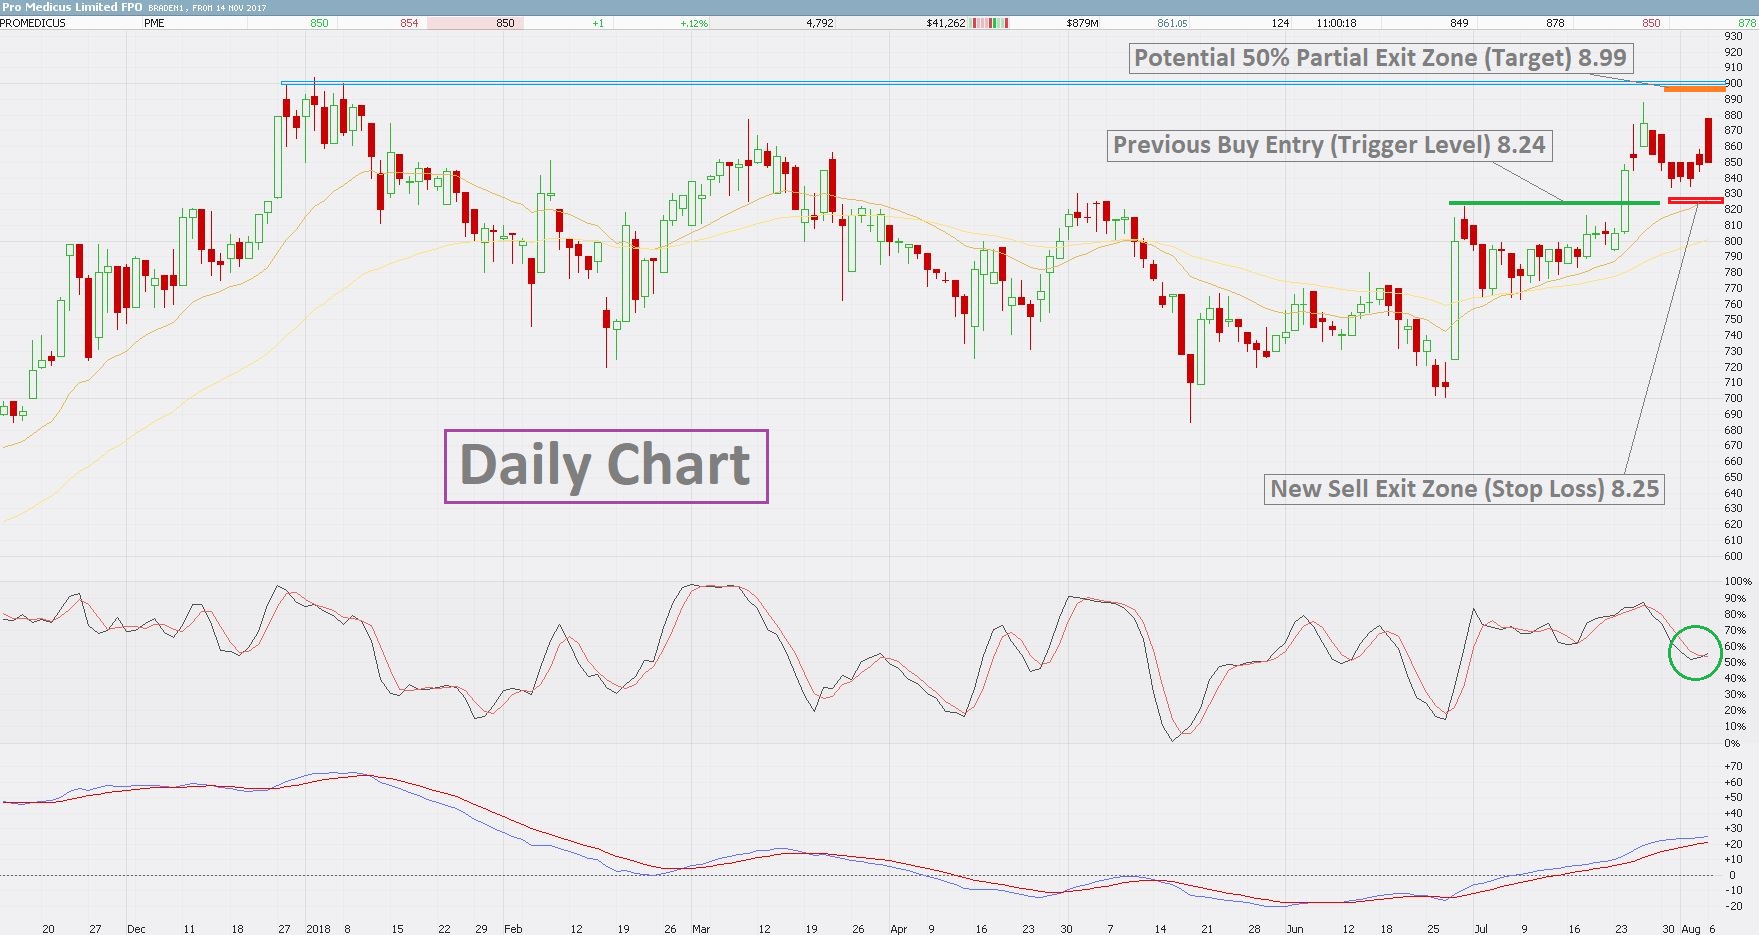This screenshot has width=1759, height=935.
Task: Click the Previous Buy Entry 8.24 annotation
Action: [1329, 145]
